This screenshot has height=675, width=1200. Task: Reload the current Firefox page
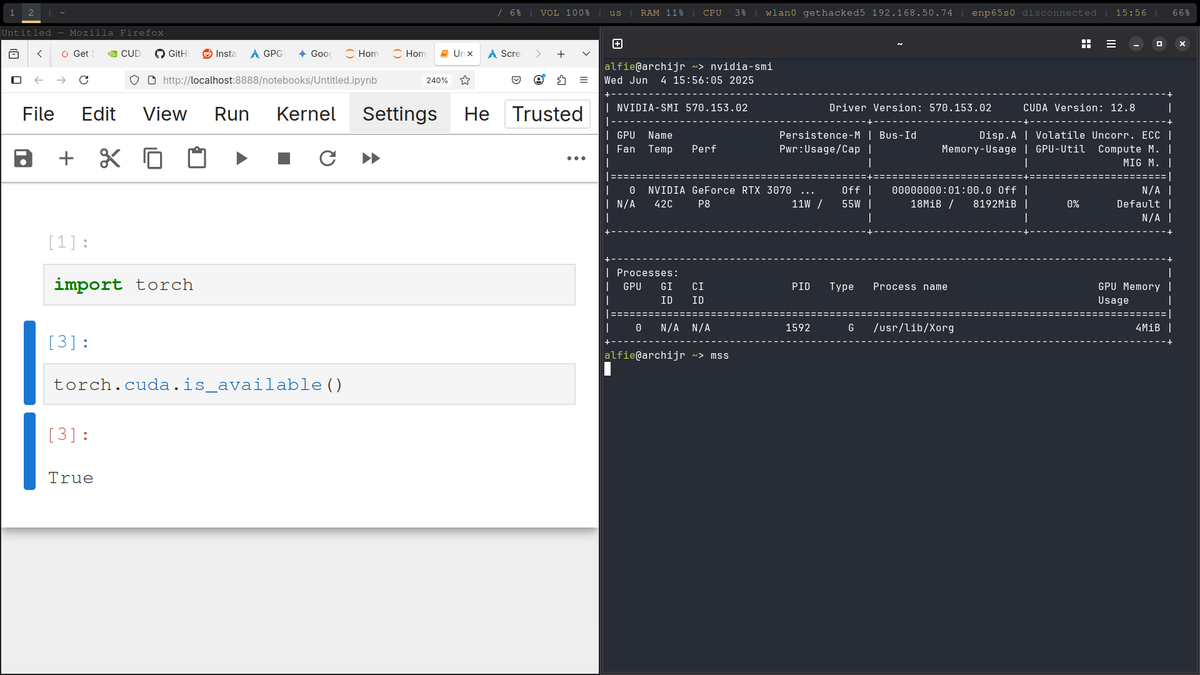point(84,80)
